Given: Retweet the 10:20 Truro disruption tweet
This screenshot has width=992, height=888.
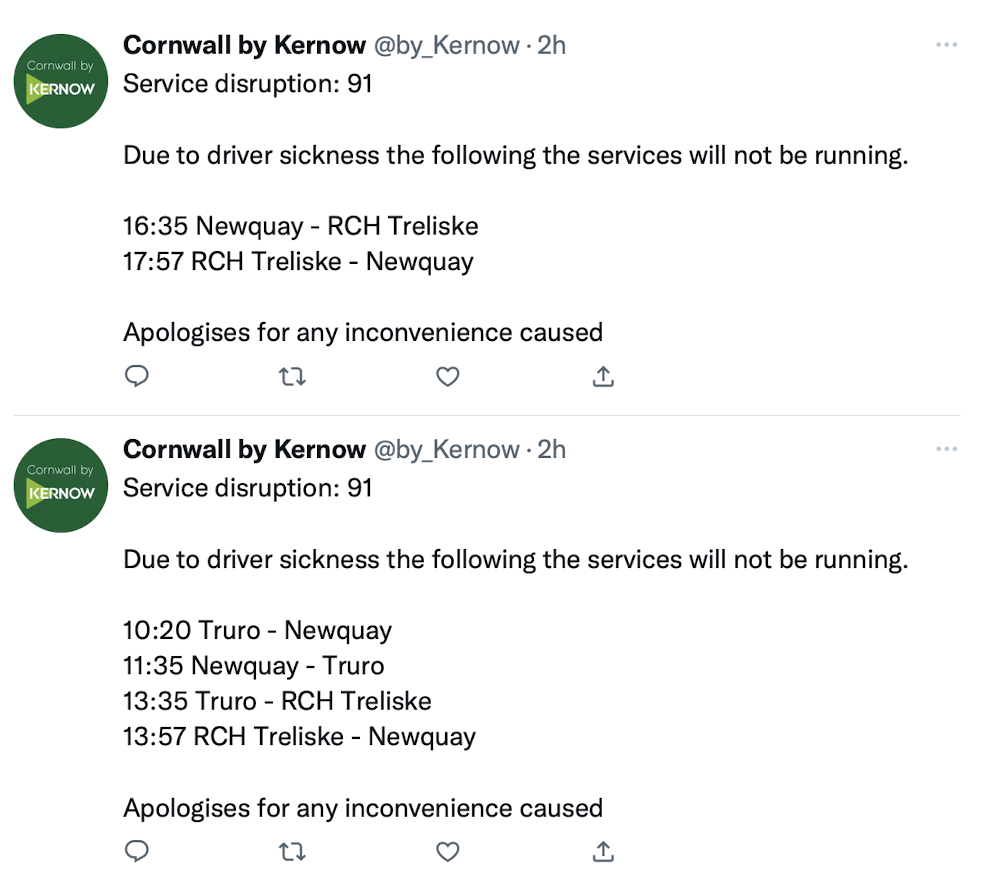Looking at the screenshot, I should click(x=292, y=851).
